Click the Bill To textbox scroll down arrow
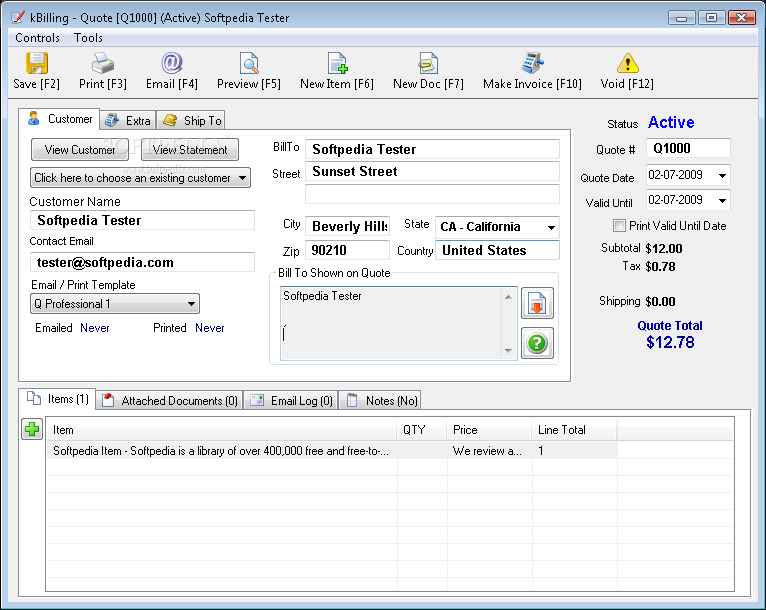This screenshot has width=766, height=610. [508, 350]
